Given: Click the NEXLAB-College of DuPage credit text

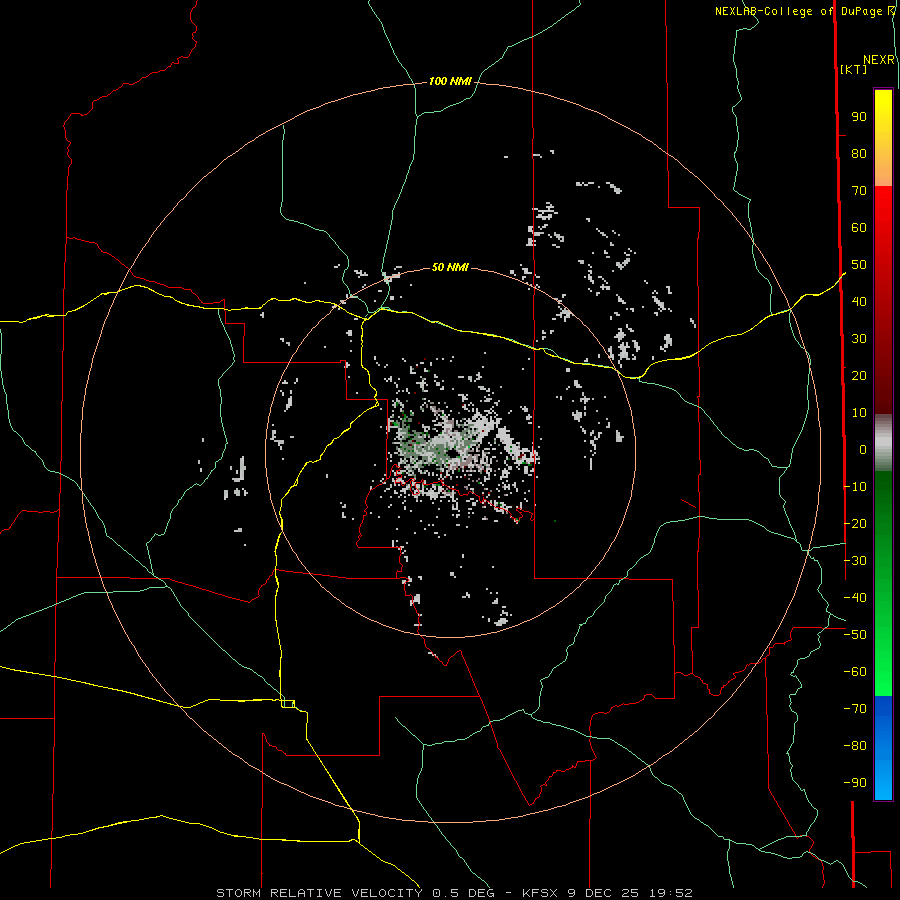Looking at the screenshot, I should point(798,11).
